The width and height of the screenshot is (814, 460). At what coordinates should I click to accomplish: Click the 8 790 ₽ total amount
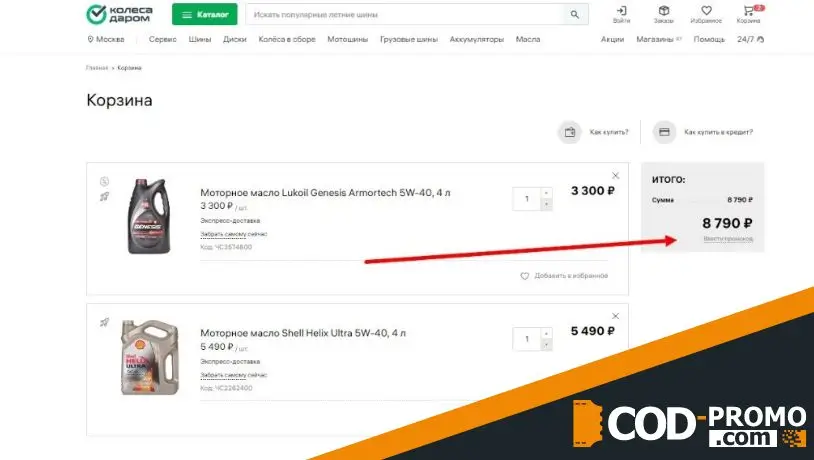coord(727,223)
